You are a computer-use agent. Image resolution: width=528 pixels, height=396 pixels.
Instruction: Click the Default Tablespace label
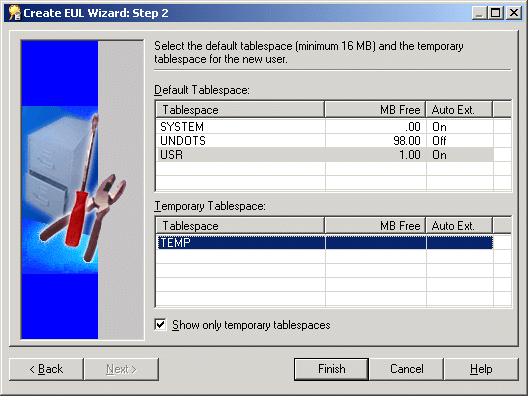pos(202,90)
